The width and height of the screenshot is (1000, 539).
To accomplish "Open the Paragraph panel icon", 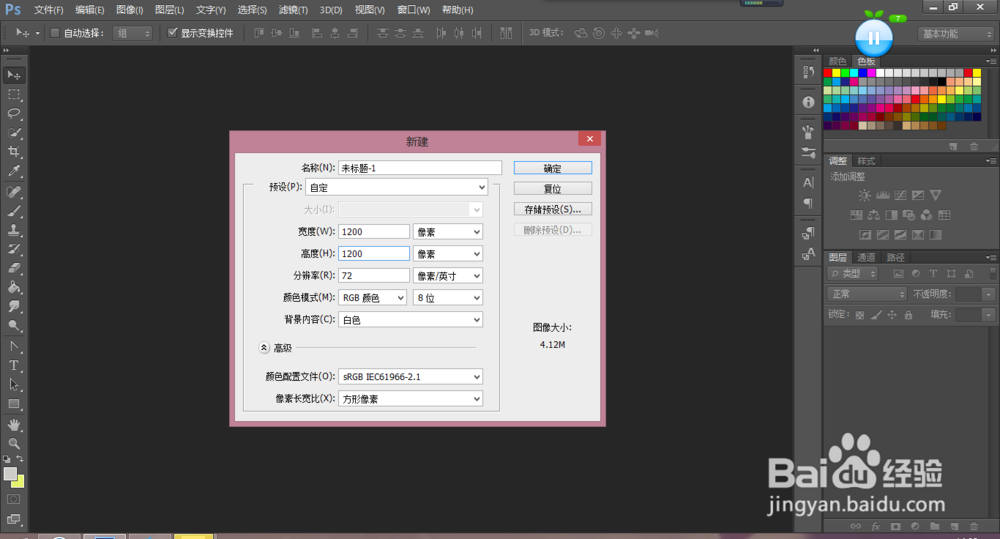I will pyautogui.click(x=808, y=203).
